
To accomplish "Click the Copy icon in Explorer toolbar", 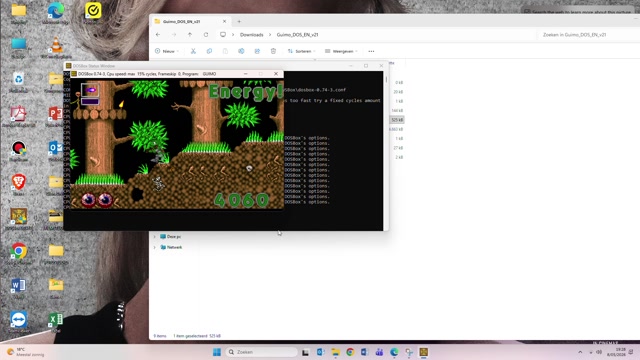I will point(209,51).
